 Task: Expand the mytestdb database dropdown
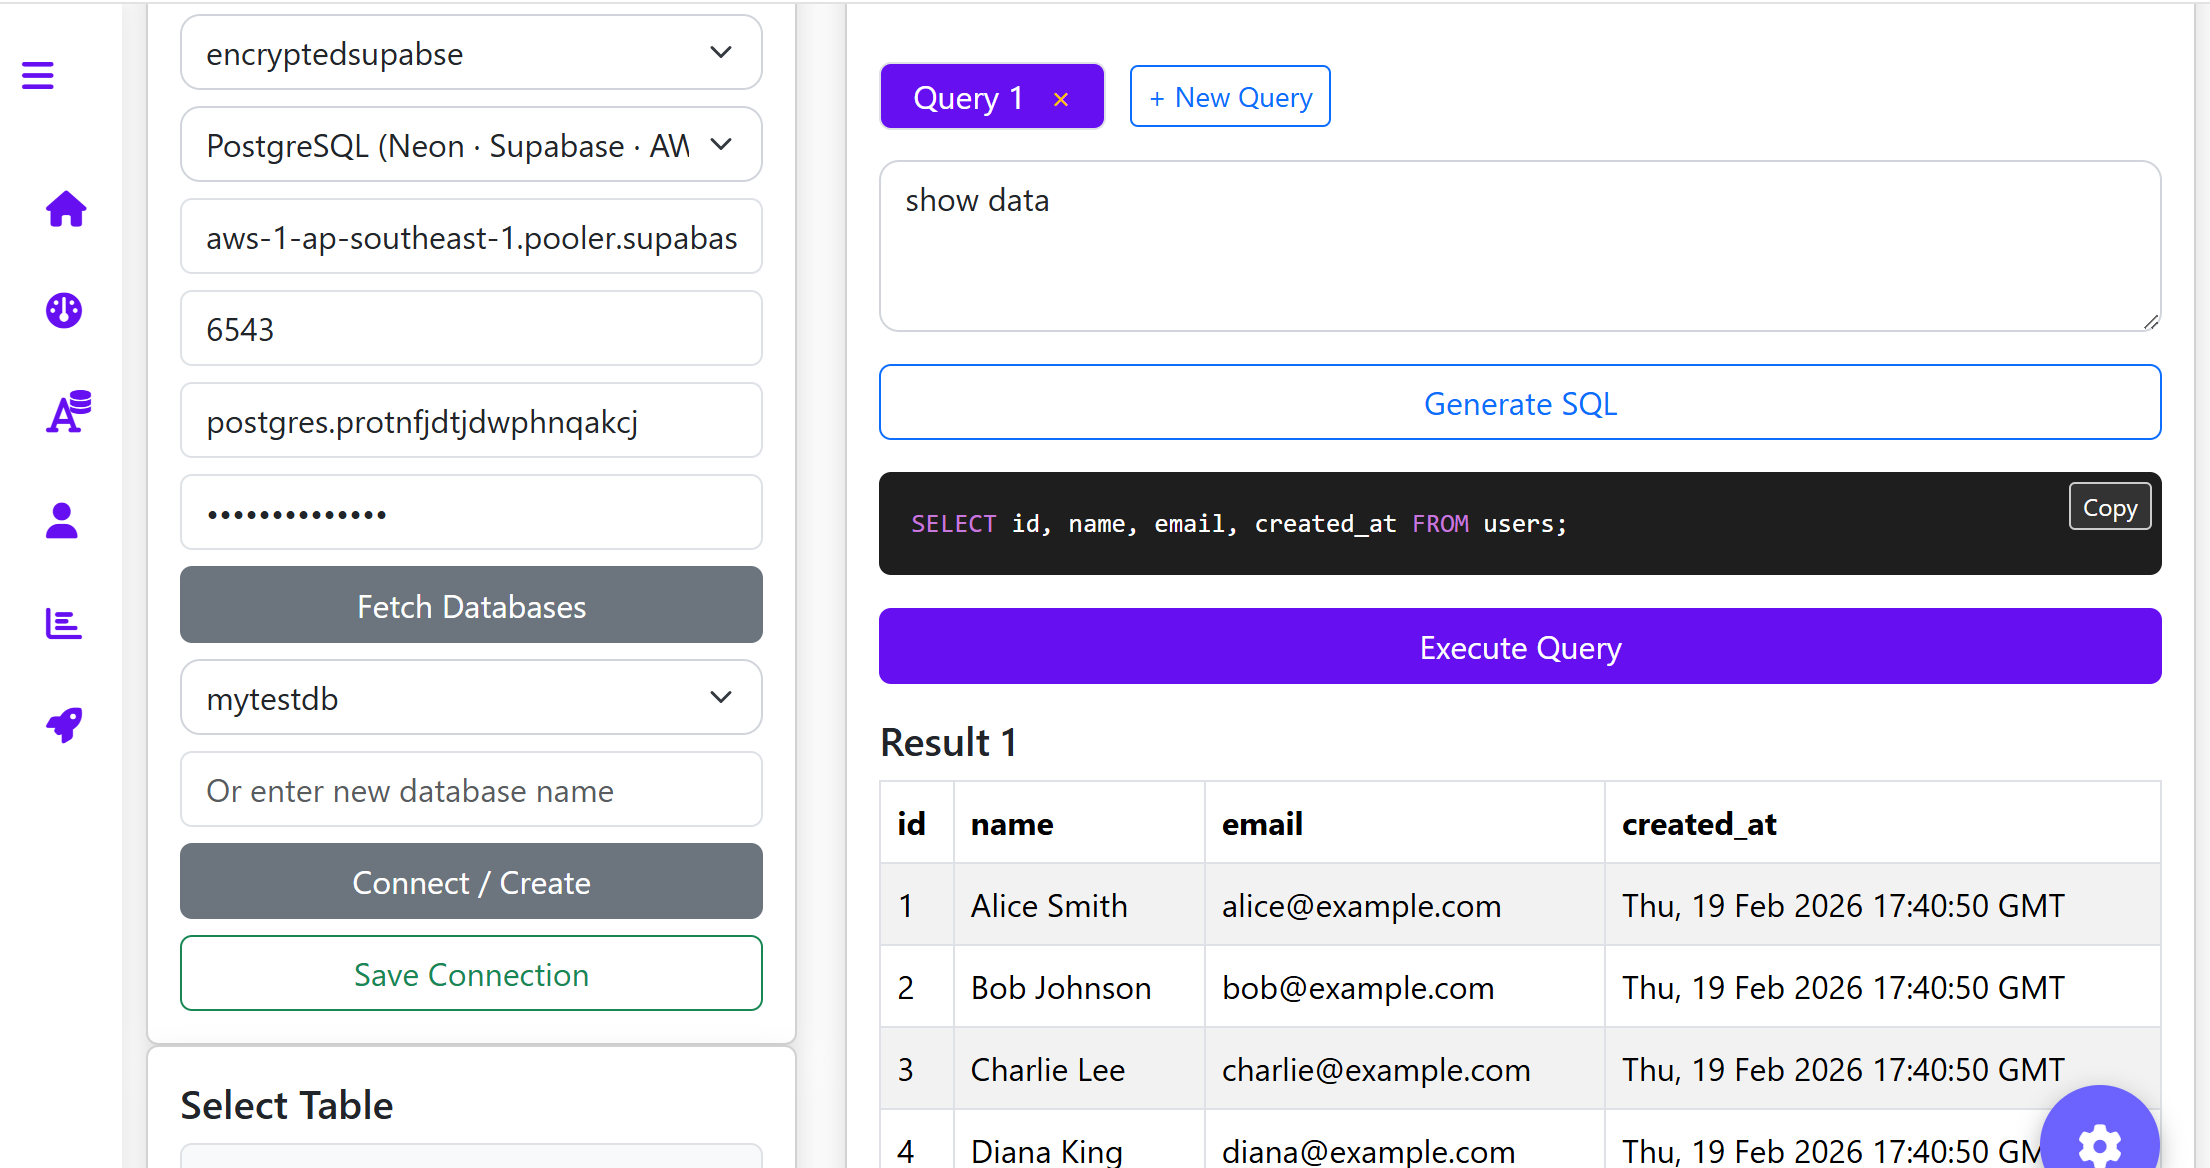pos(470,698)
